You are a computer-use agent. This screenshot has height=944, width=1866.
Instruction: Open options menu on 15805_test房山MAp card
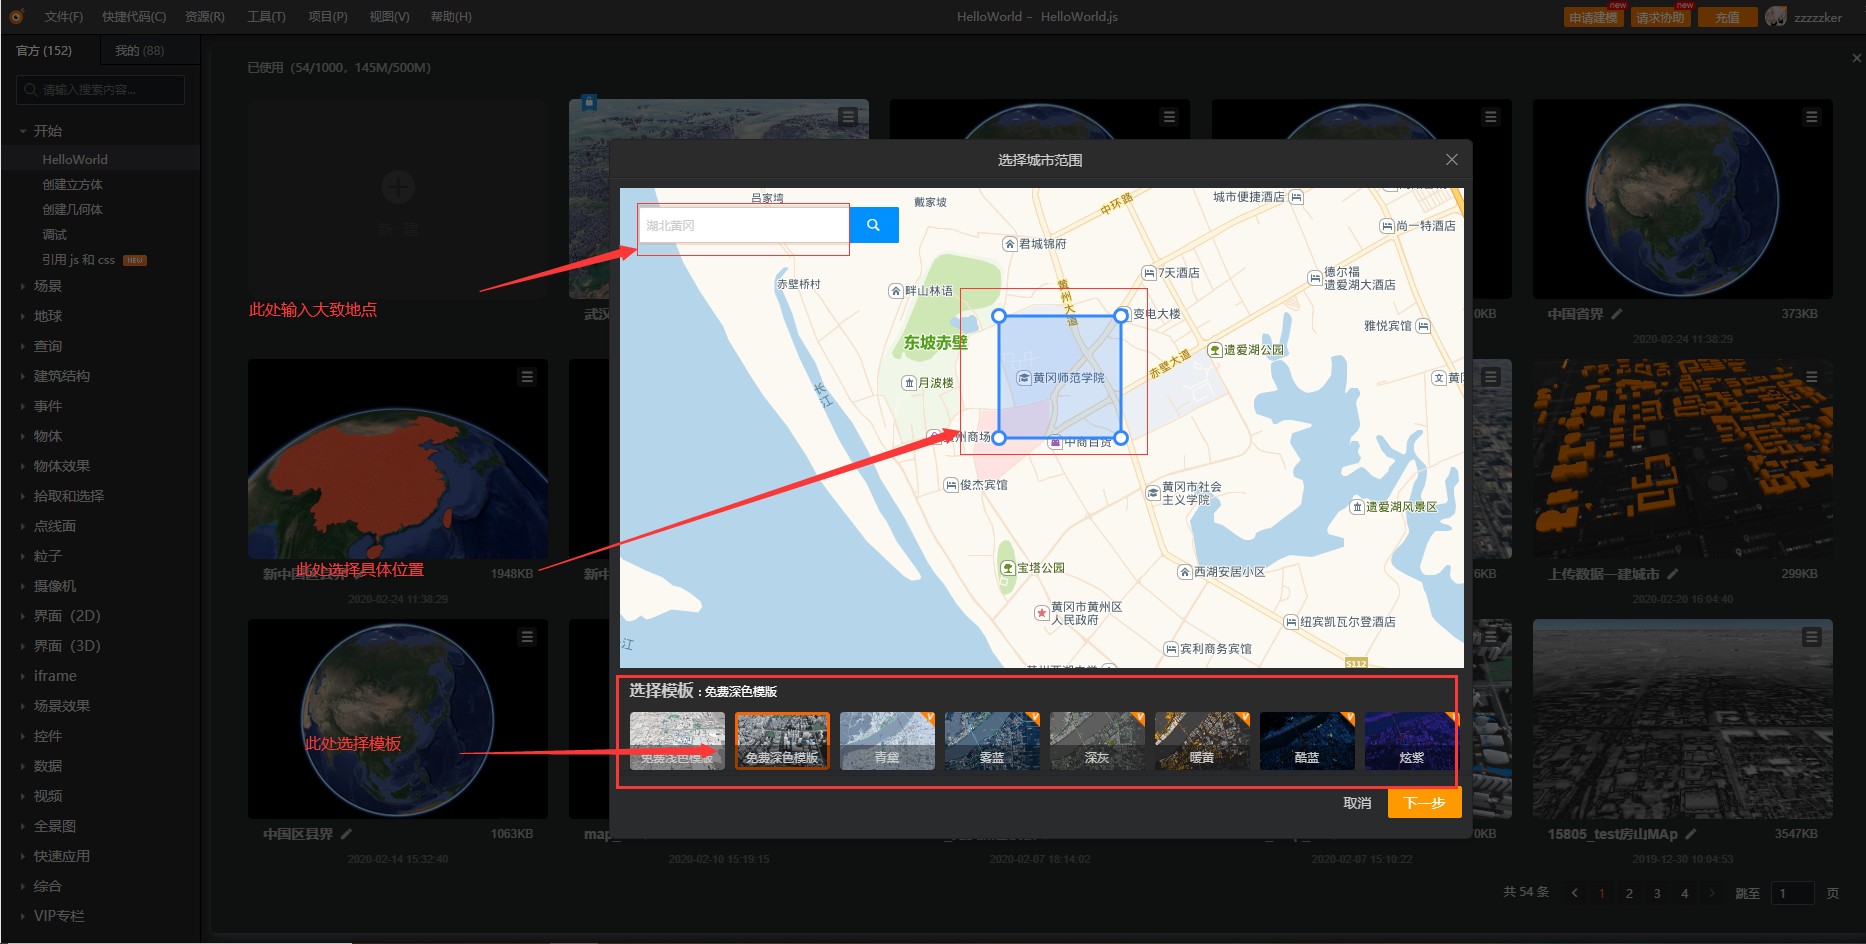click(x=1811, y=637)
